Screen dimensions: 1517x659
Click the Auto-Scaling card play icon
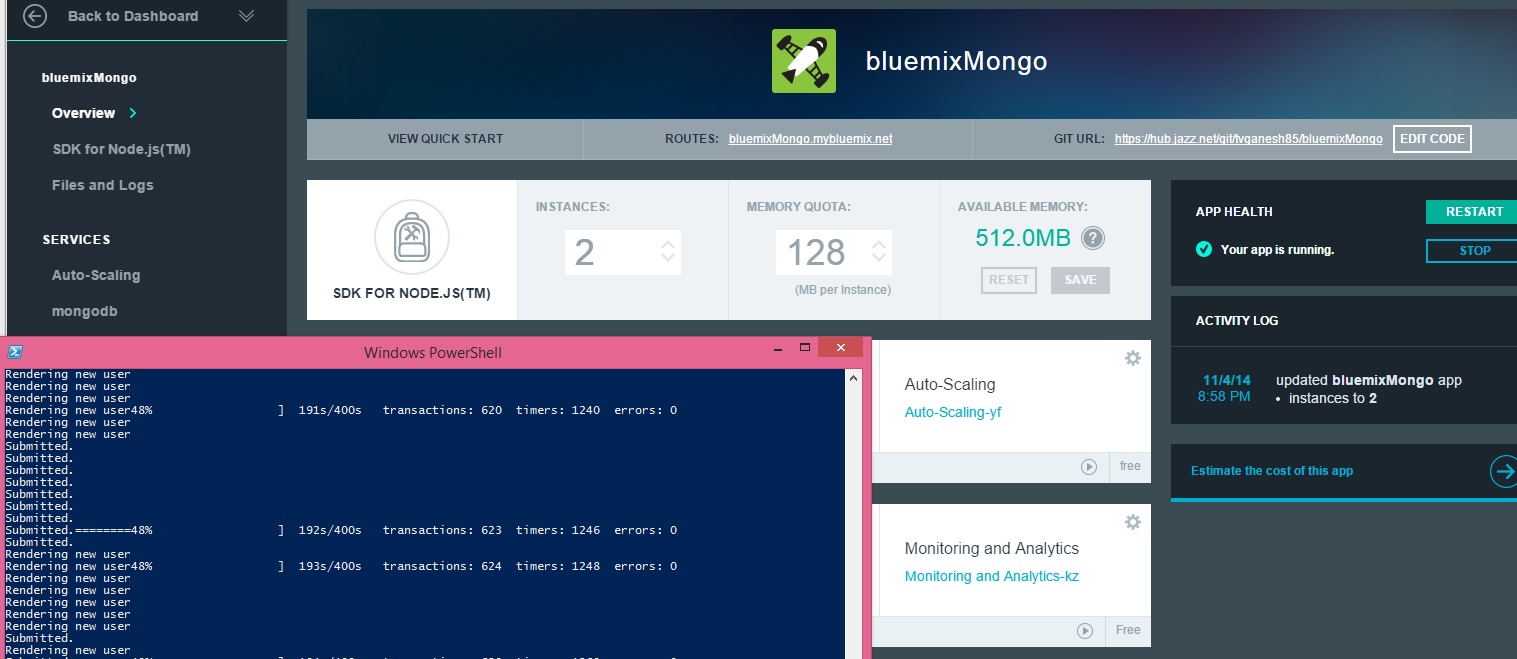pyautogui.click(x=1088, y=466)
